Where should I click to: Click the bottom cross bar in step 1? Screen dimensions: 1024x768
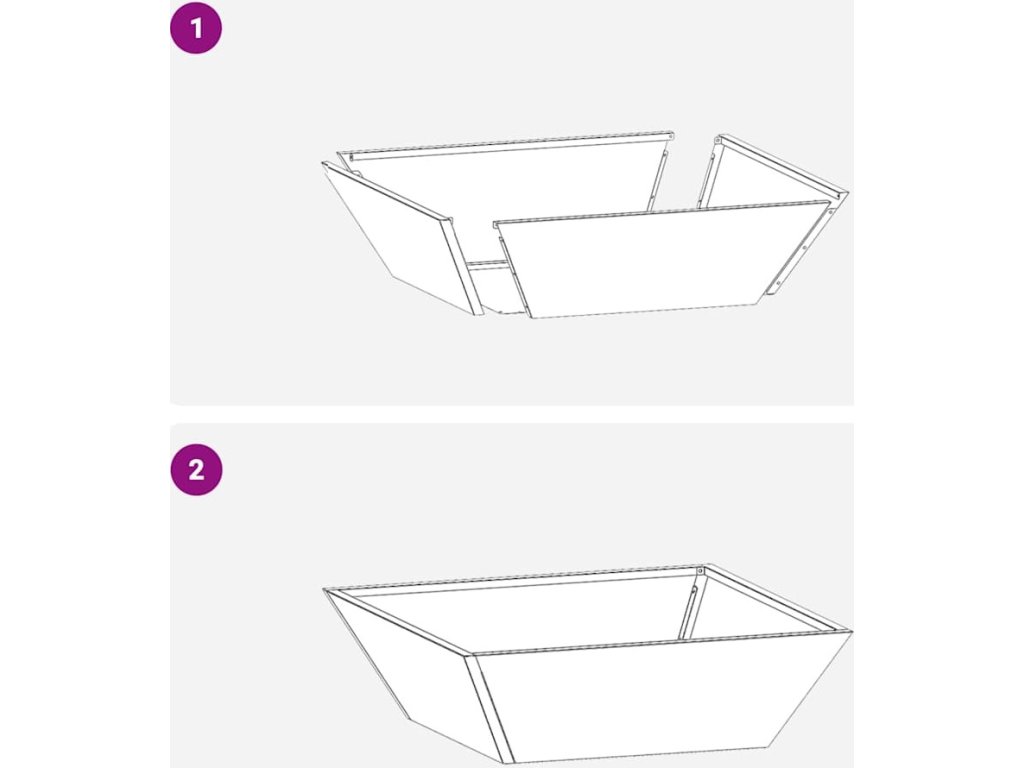pyautogui.click(x=487, y=264)
